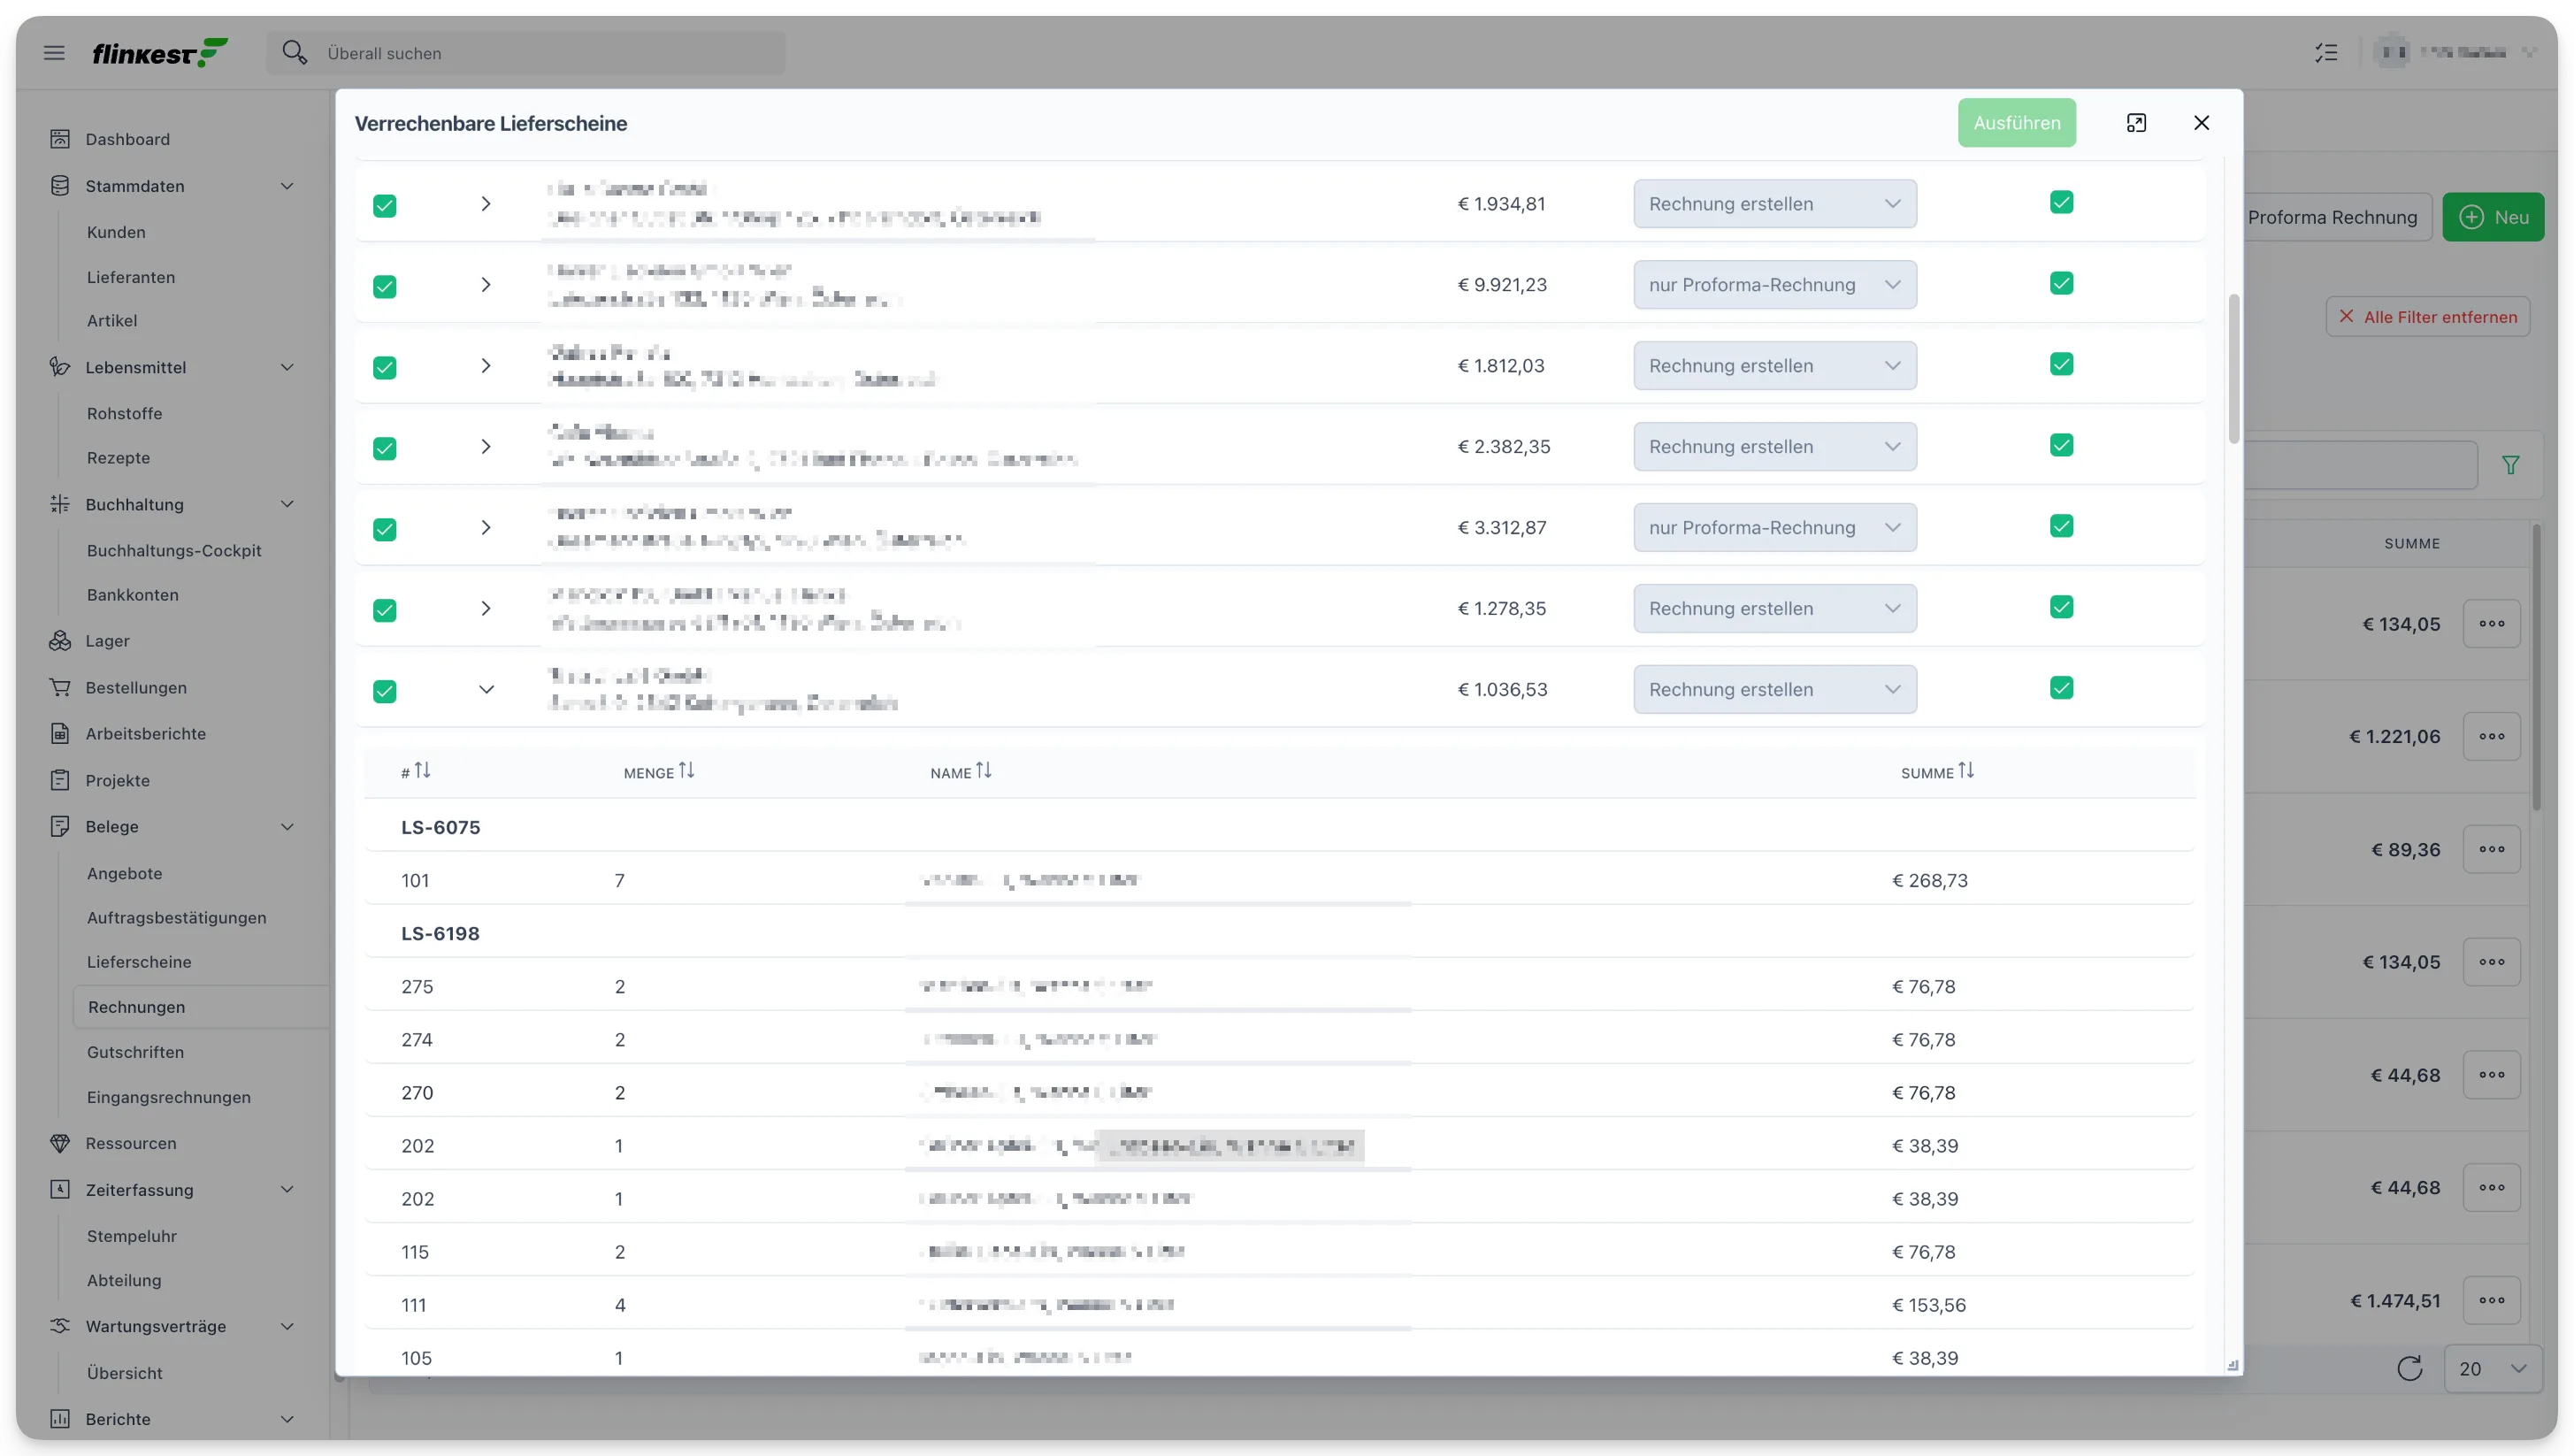Open the task checklist icon in header
Screen dimensions: 2574x1456
click(2326, 52)
